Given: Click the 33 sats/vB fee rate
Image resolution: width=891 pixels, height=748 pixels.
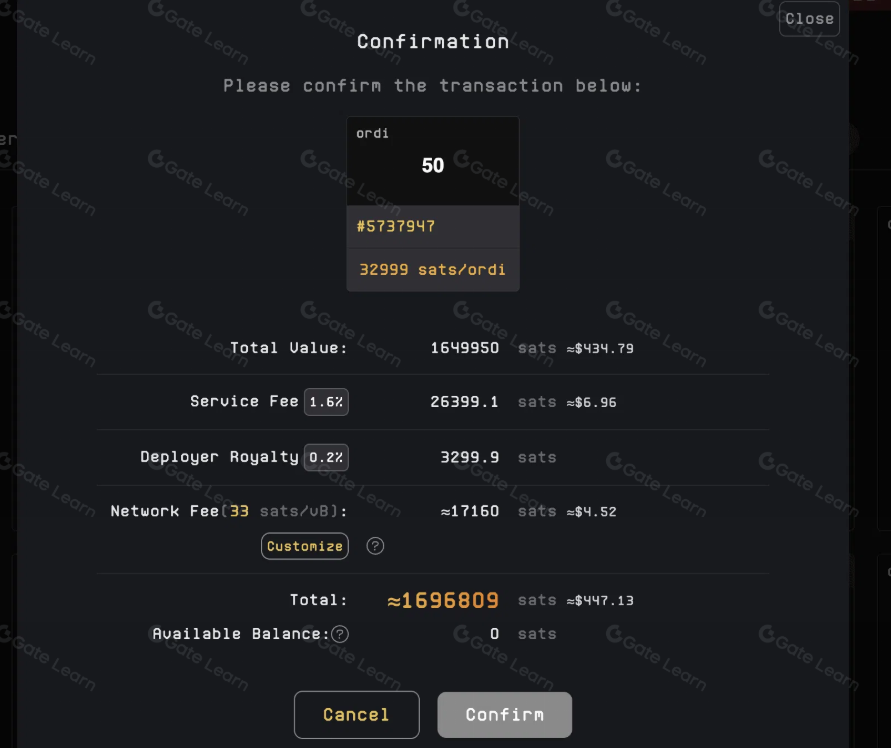Looking at the screenshot, I should tap(239, 512).
